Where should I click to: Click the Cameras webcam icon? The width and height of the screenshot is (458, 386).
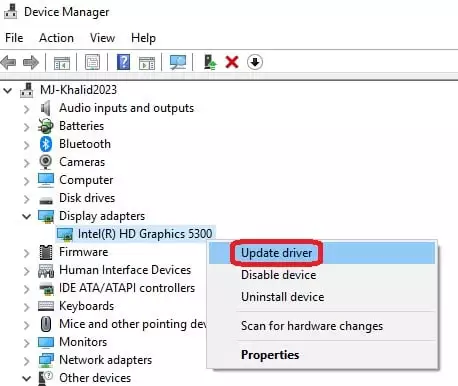(46, 162)
